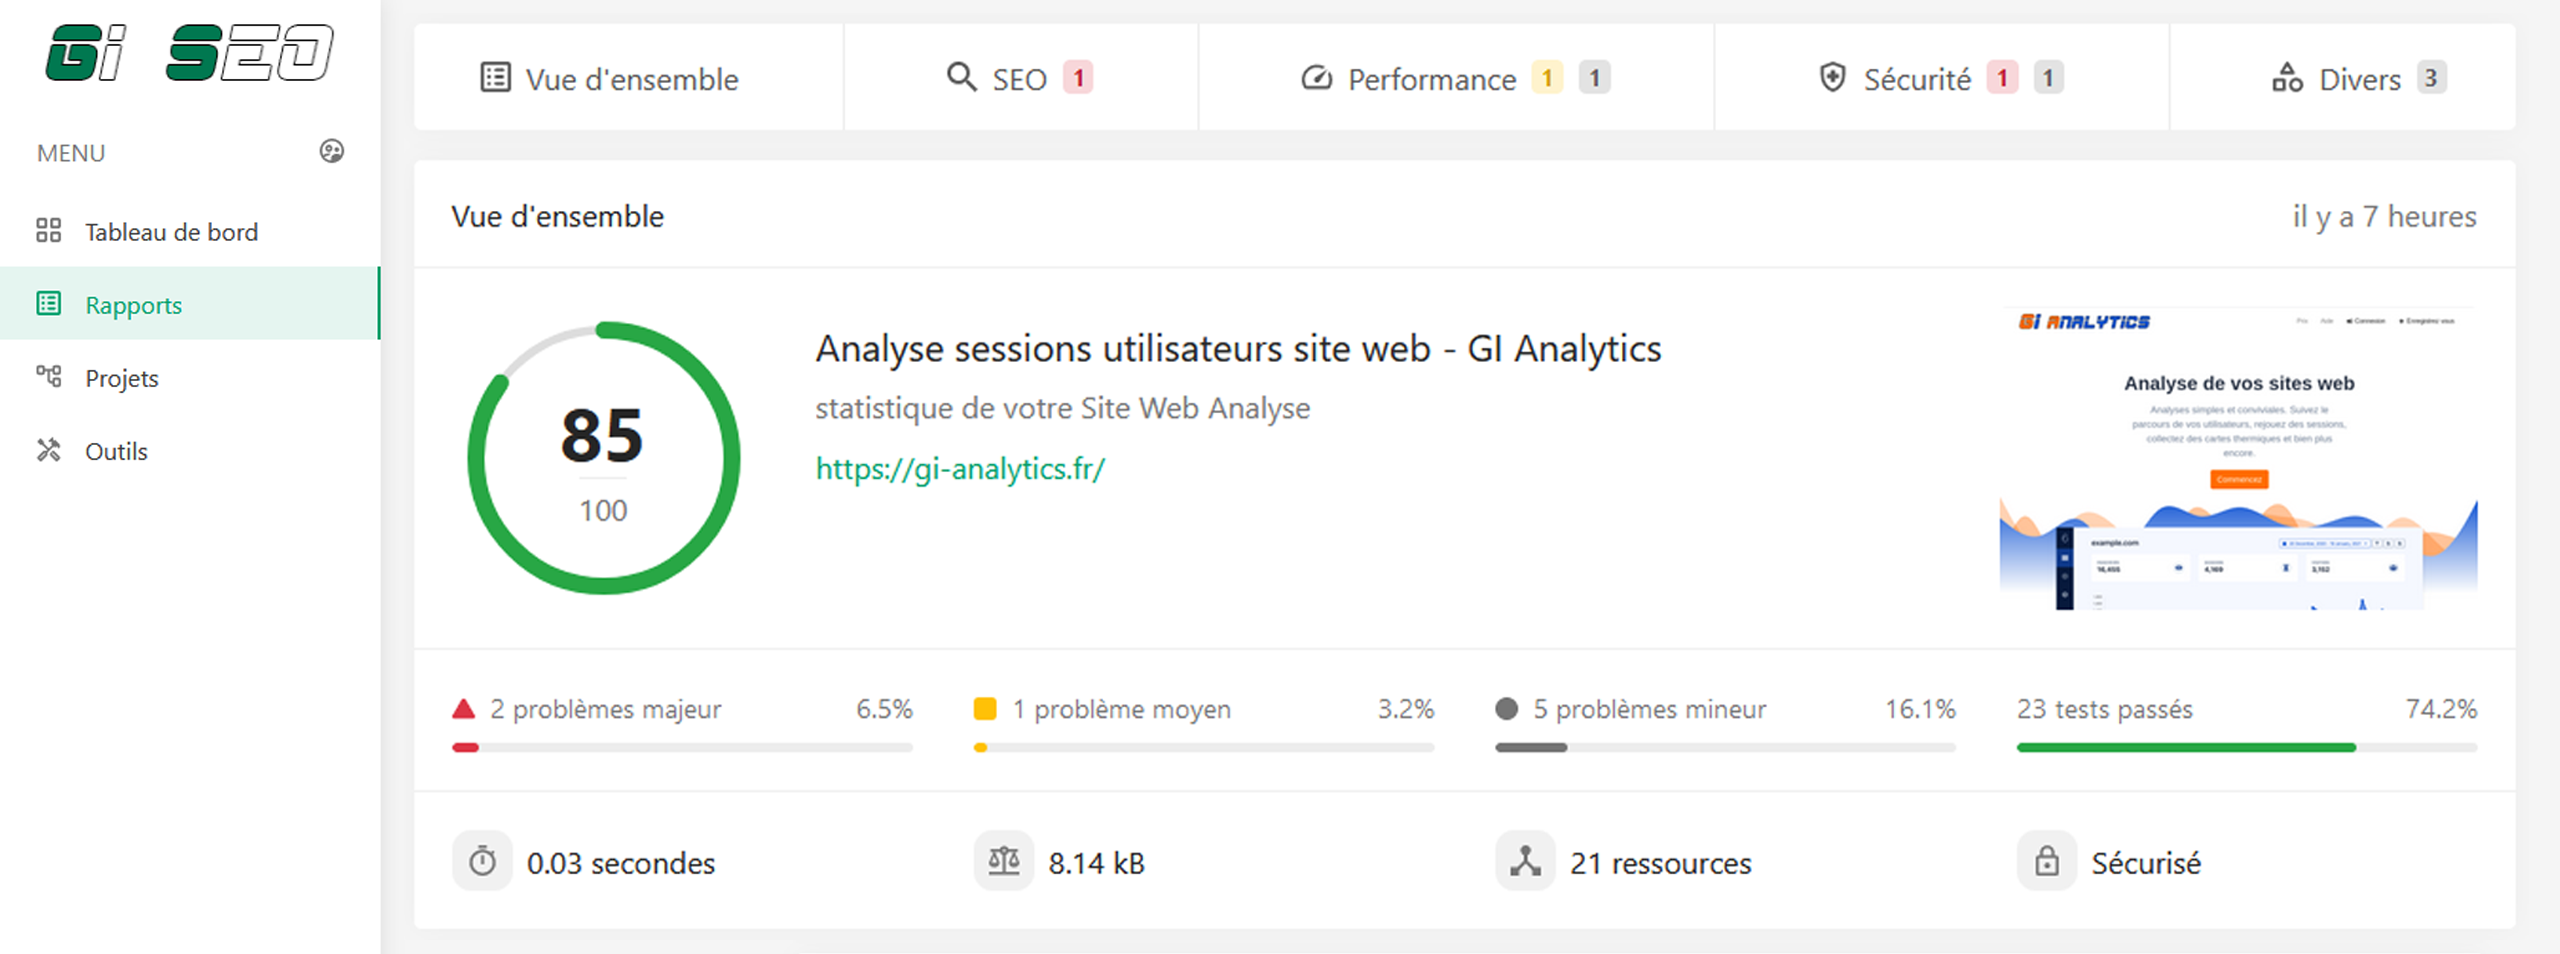The width and height of the screenshot is (2560, 954).
Task: Click the Sécurisé padlock icon
Action: 2047,861
